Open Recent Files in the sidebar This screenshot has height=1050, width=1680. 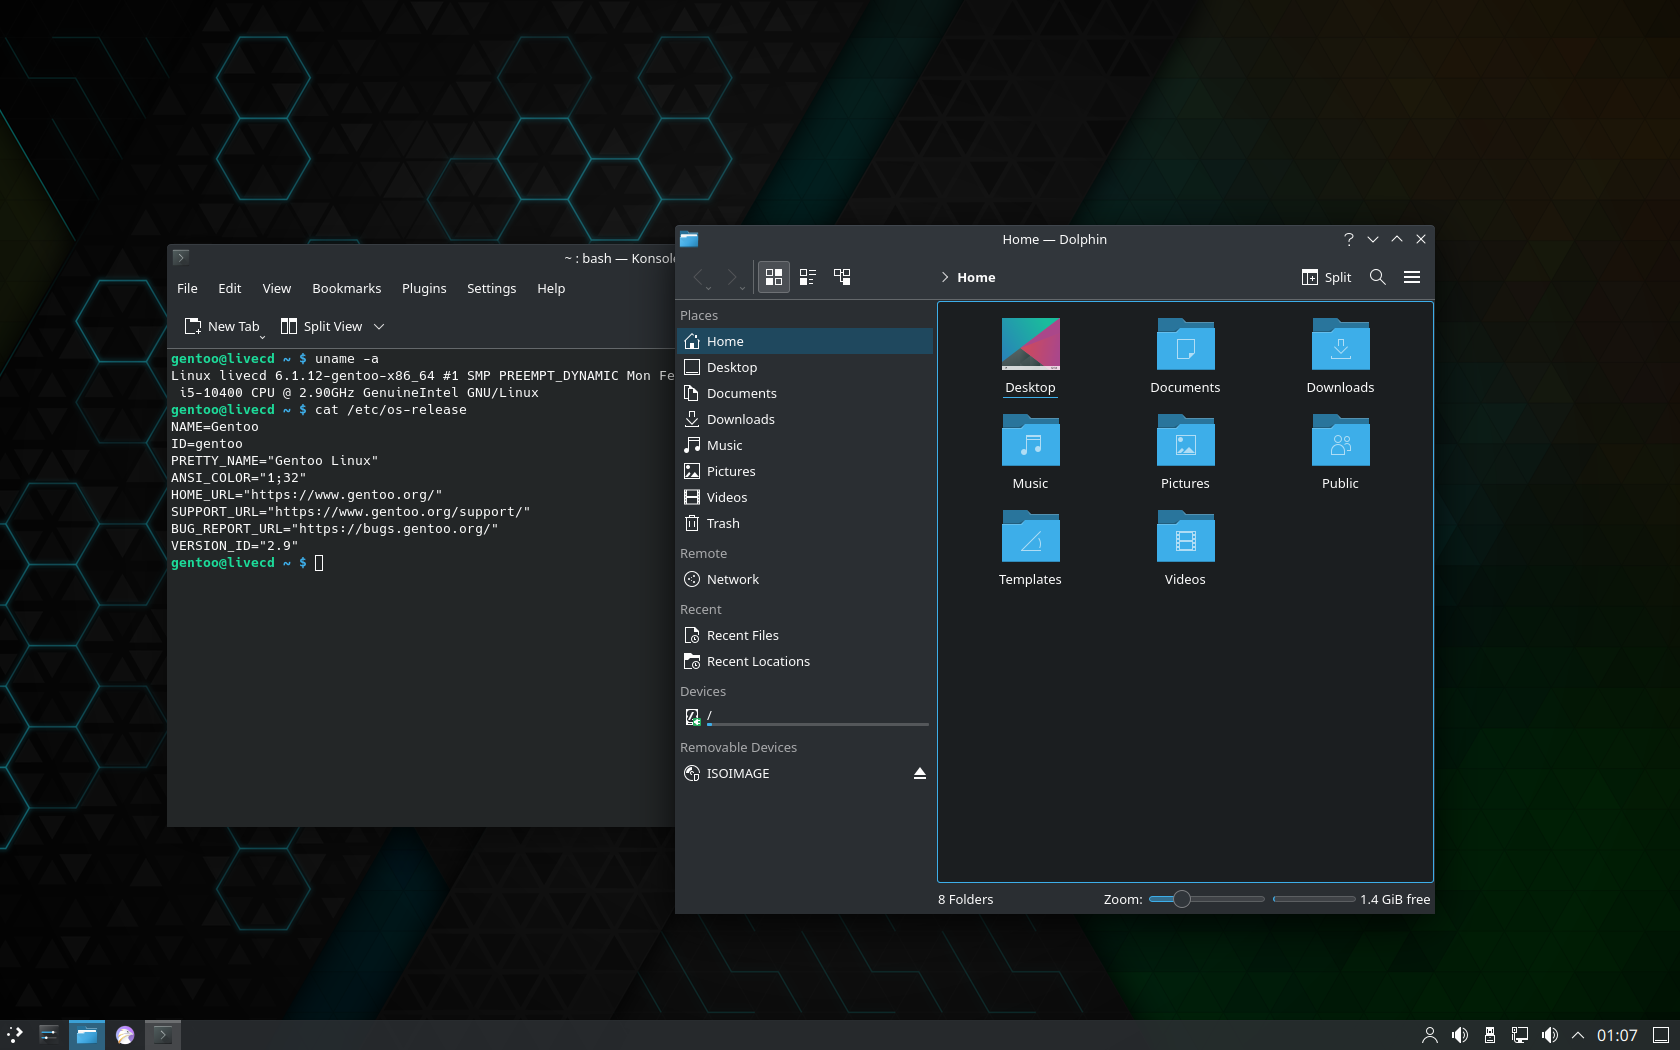coord(805,635)
